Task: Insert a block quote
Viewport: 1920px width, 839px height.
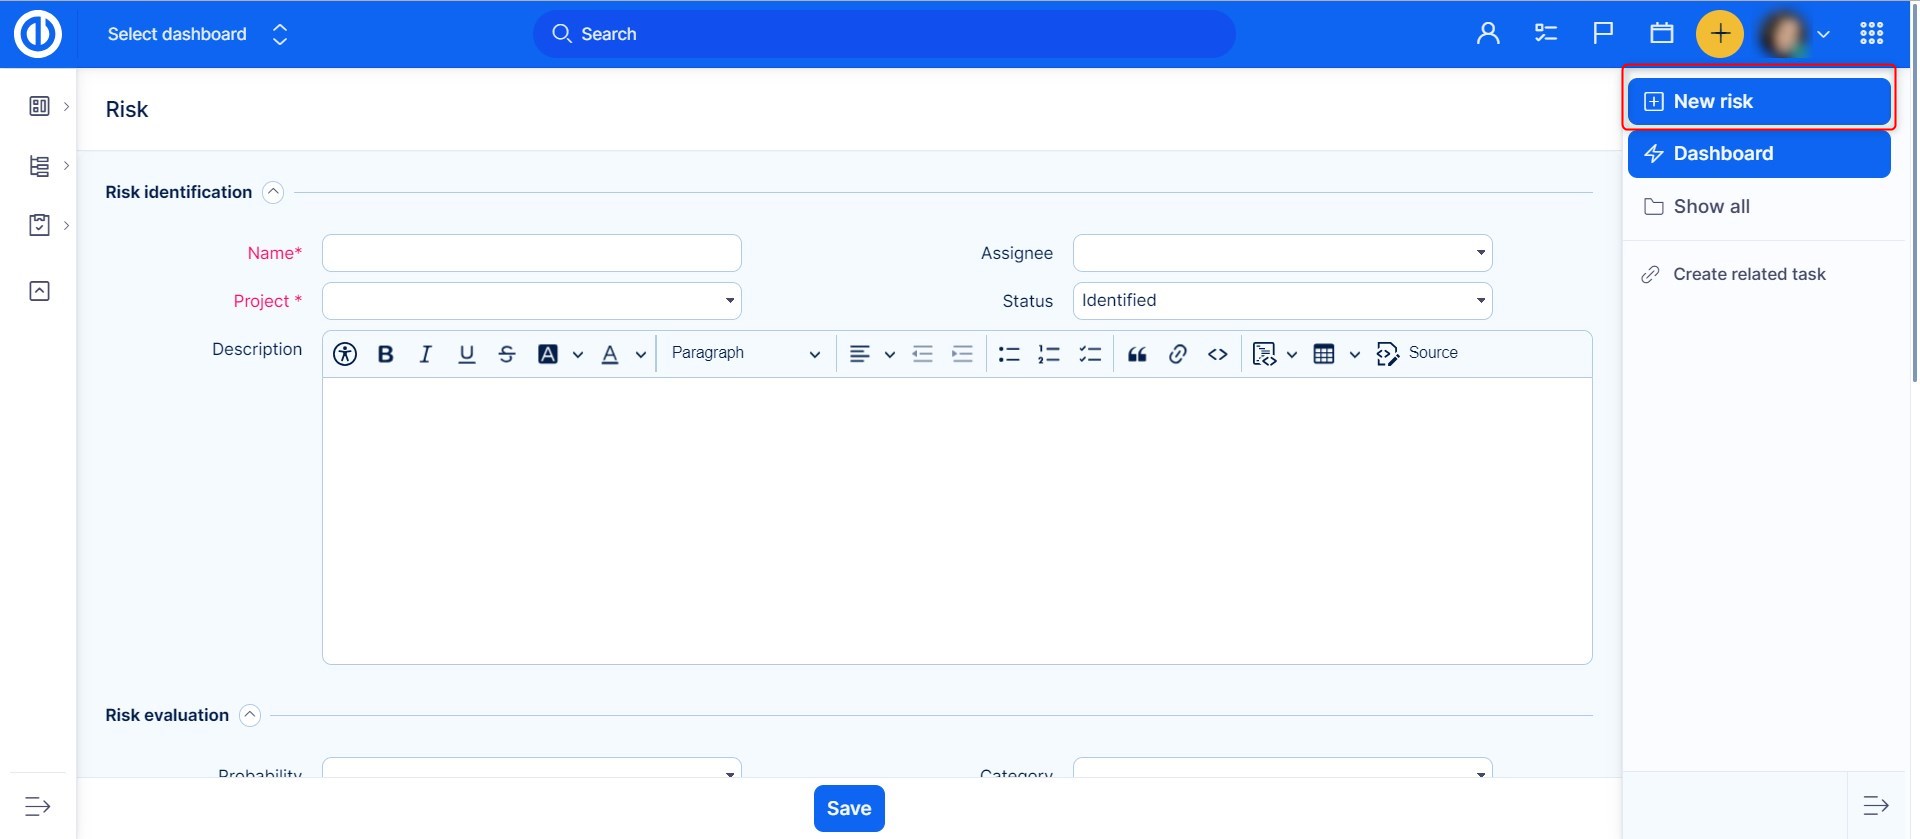Action: [1137, 354]
